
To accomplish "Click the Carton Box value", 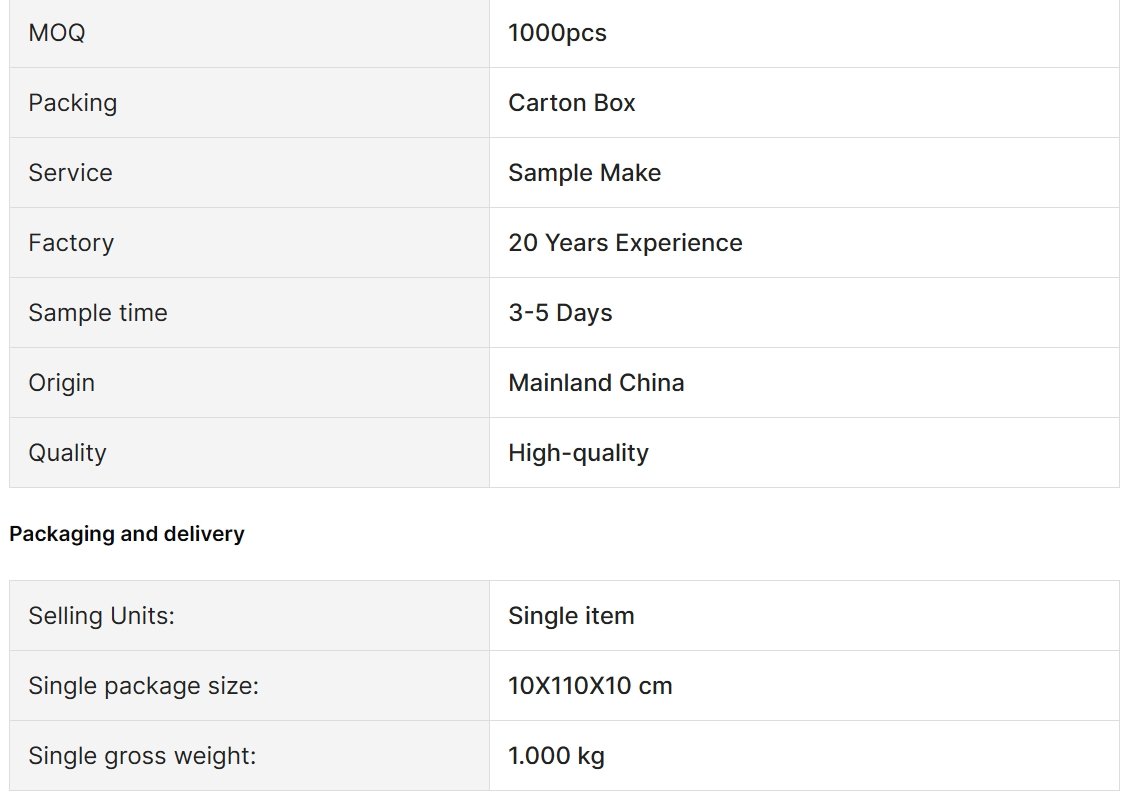I will click(572, 102).
